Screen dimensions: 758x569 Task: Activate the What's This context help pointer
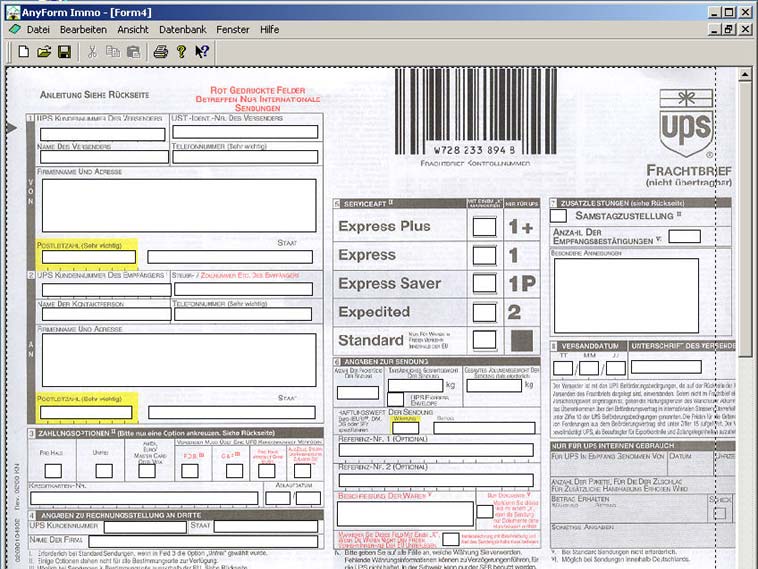coord(202,51)
